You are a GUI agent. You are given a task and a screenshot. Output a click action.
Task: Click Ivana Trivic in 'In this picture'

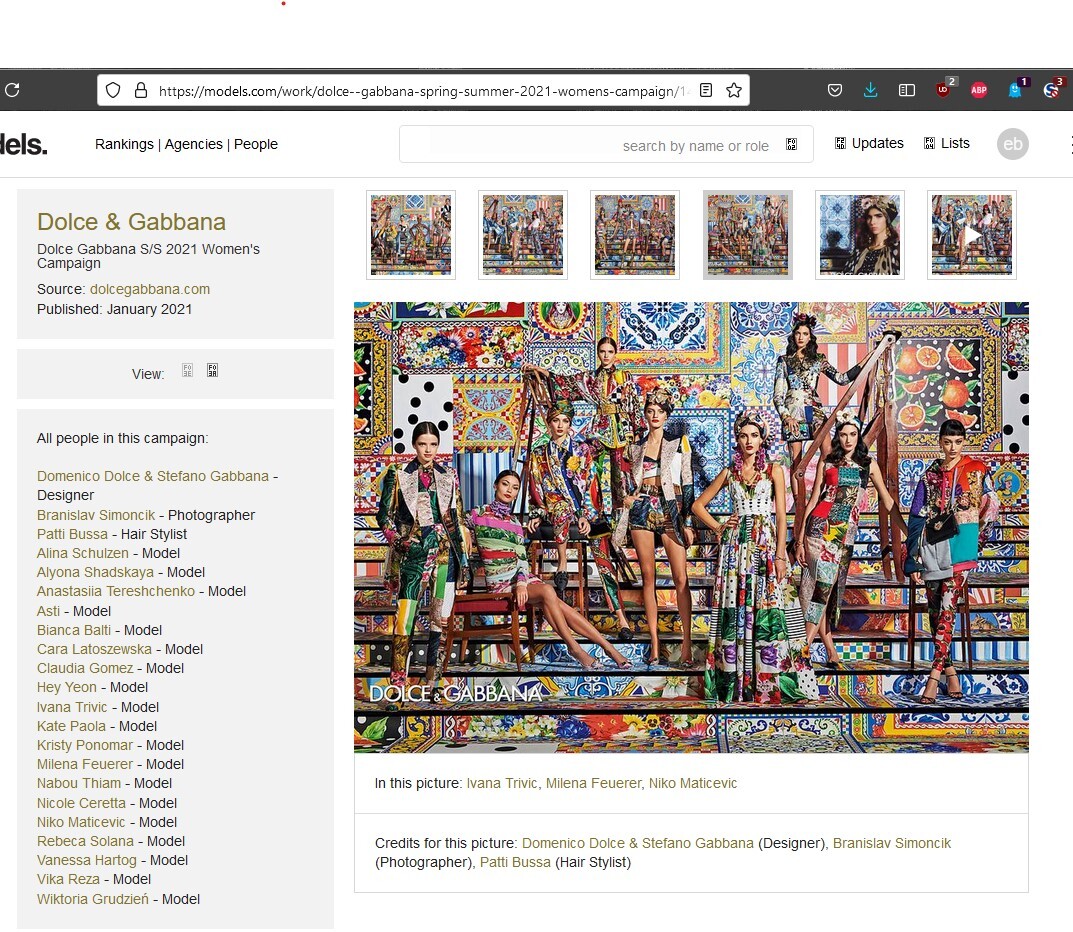click(x=502, y=784)
